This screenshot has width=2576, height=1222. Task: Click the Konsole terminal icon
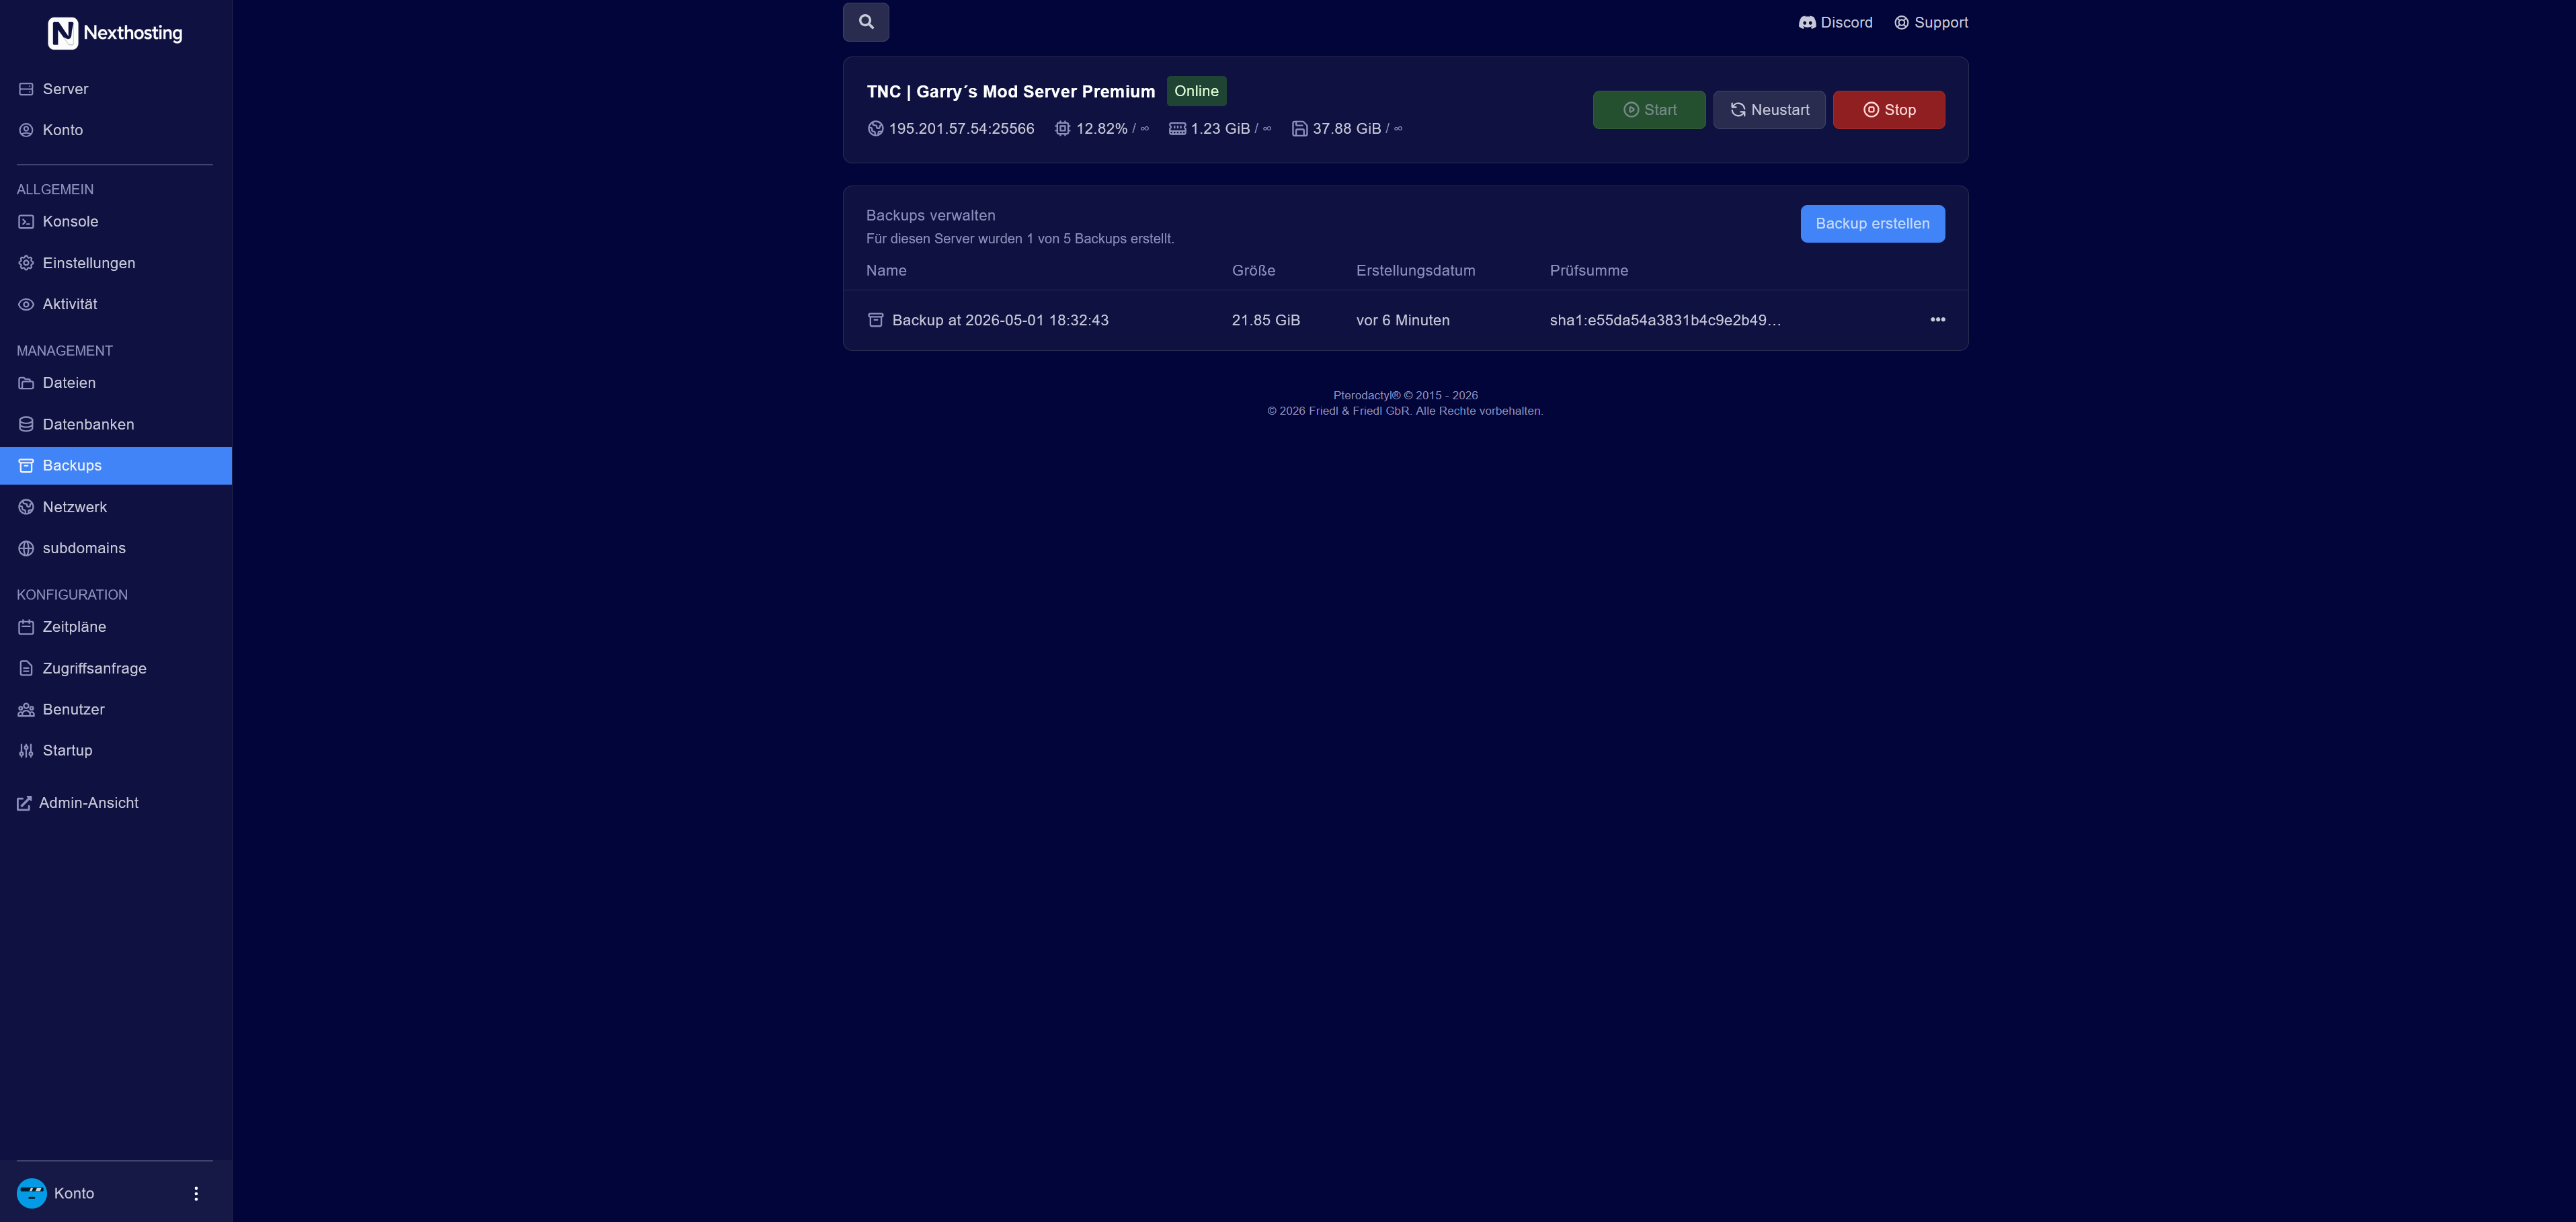tap(26, 222)
